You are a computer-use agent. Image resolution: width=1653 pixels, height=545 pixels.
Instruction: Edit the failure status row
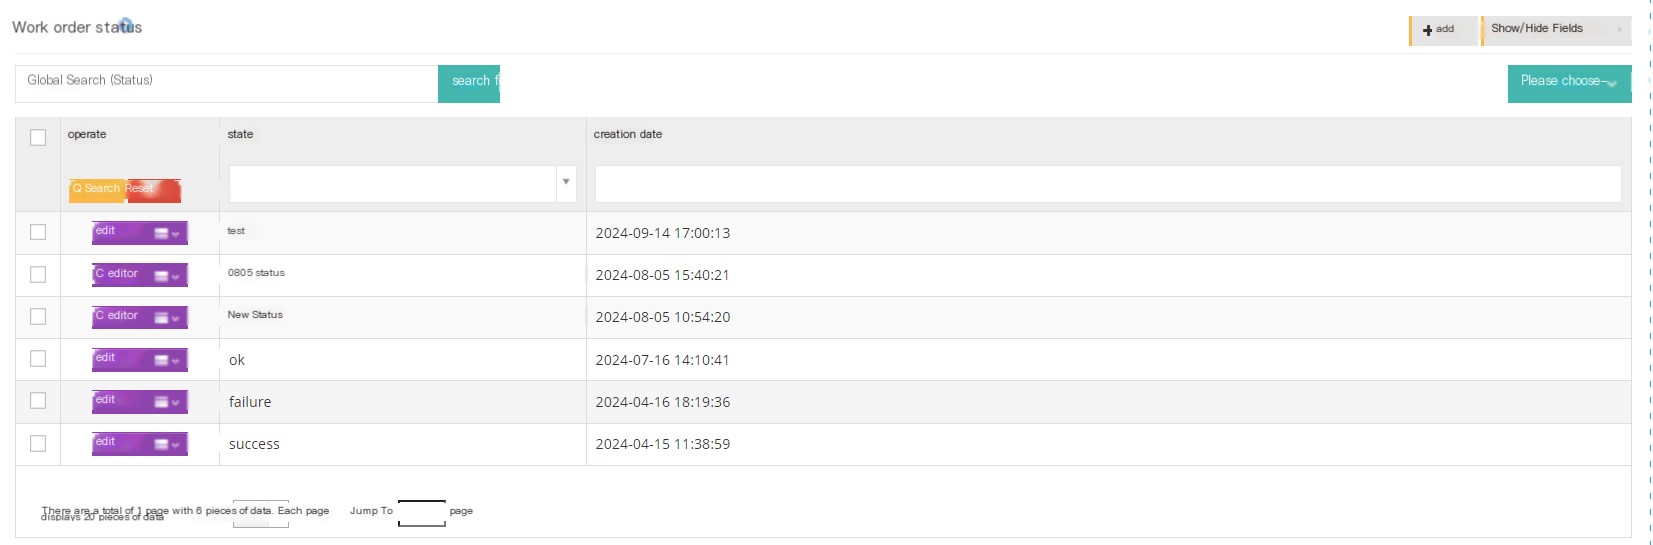(x=120, y=401)
